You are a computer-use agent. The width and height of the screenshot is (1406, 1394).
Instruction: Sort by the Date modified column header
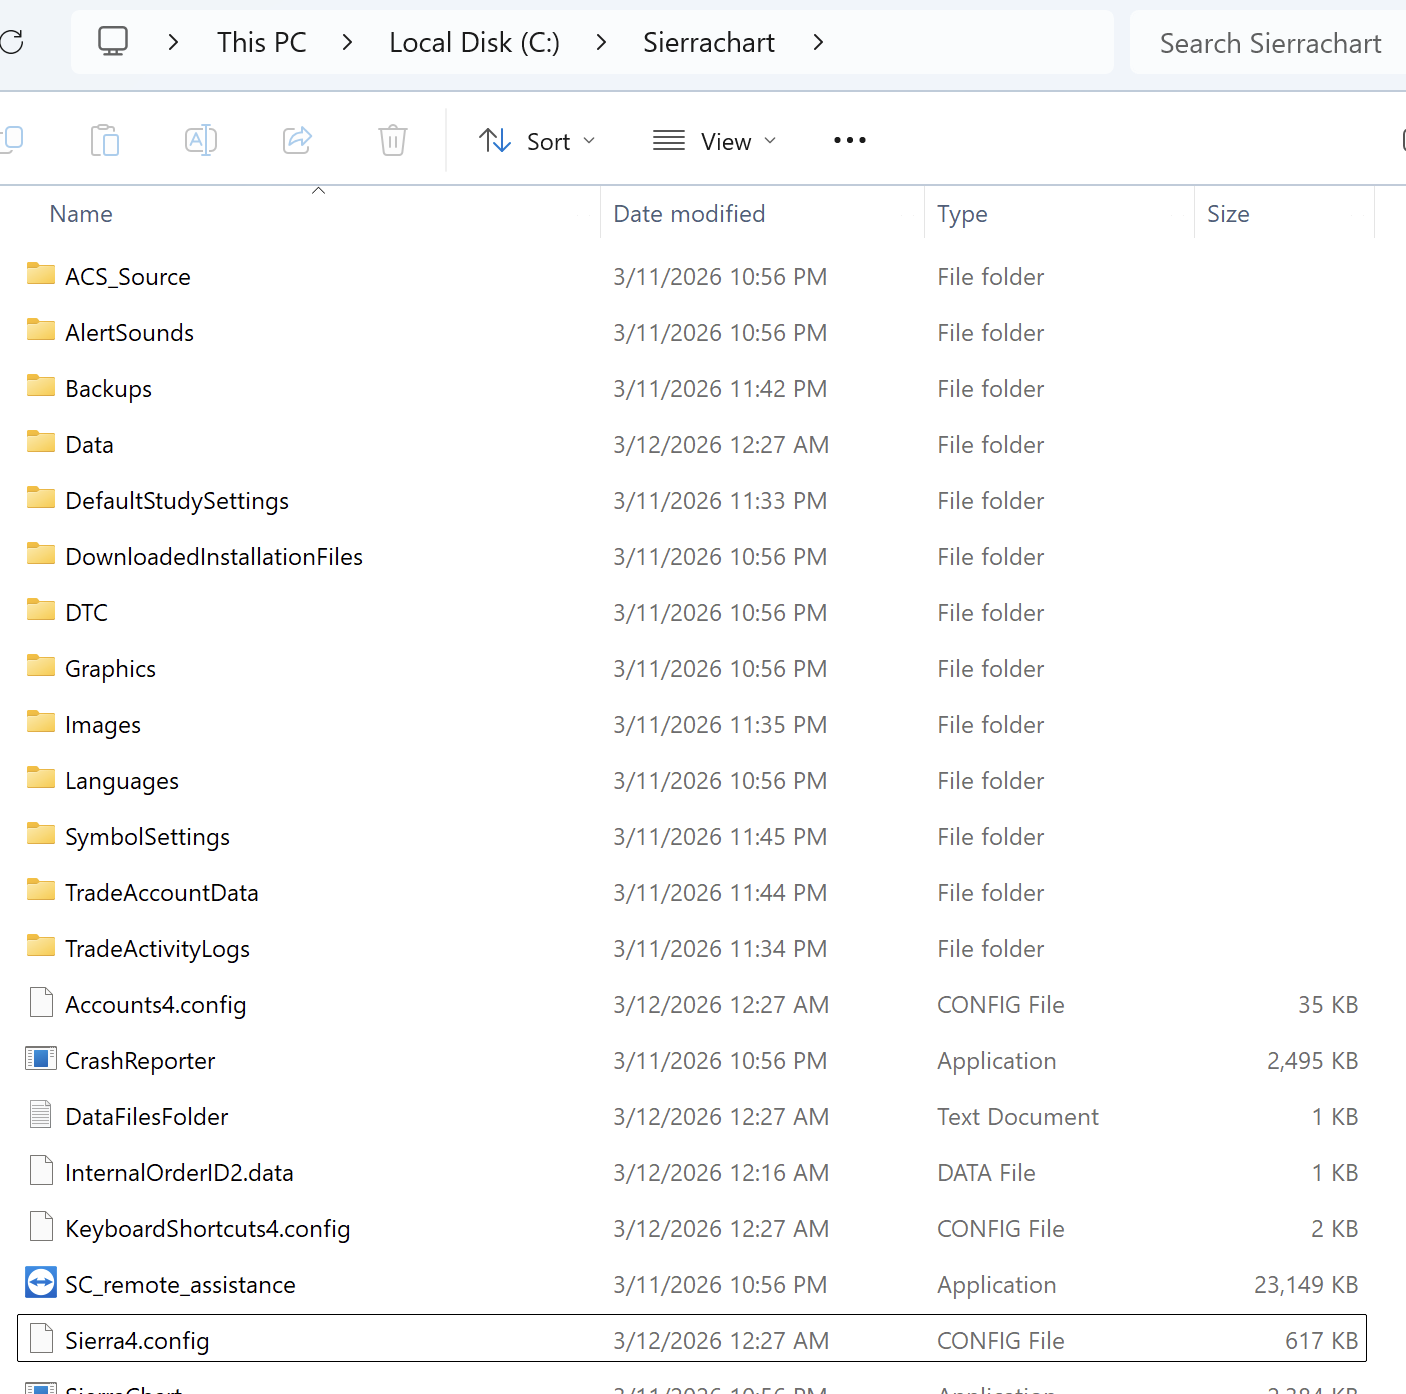click(x=689, y=214)
